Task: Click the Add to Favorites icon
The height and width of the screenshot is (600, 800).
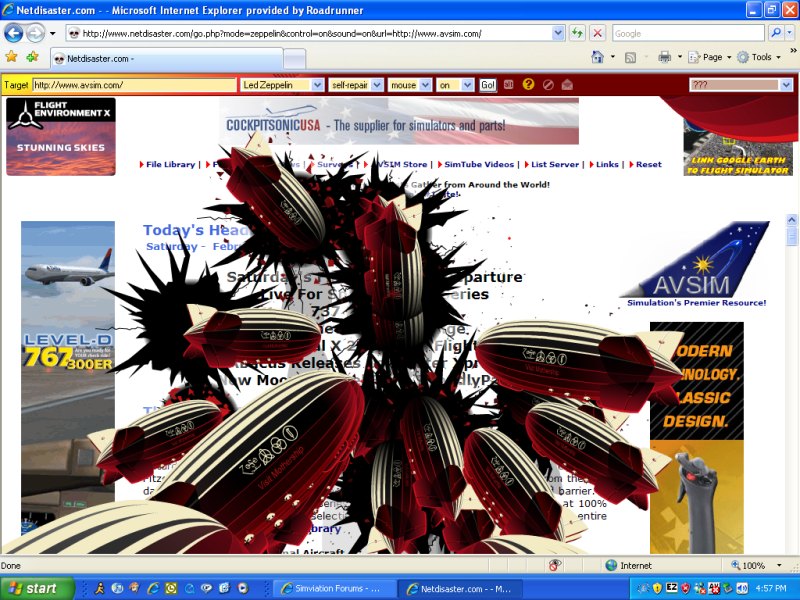Action: (33, 57)
